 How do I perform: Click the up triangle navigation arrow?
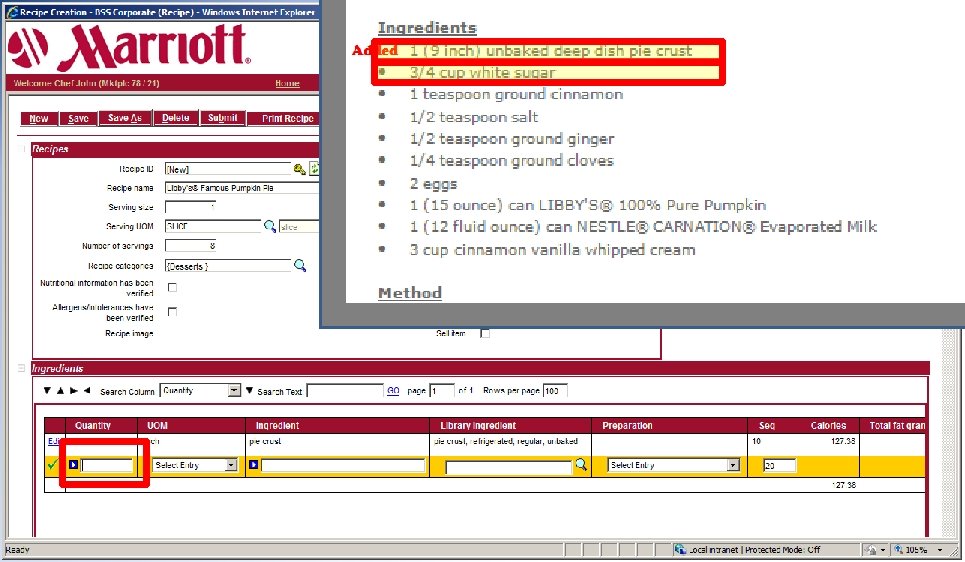tap(60, 390)
